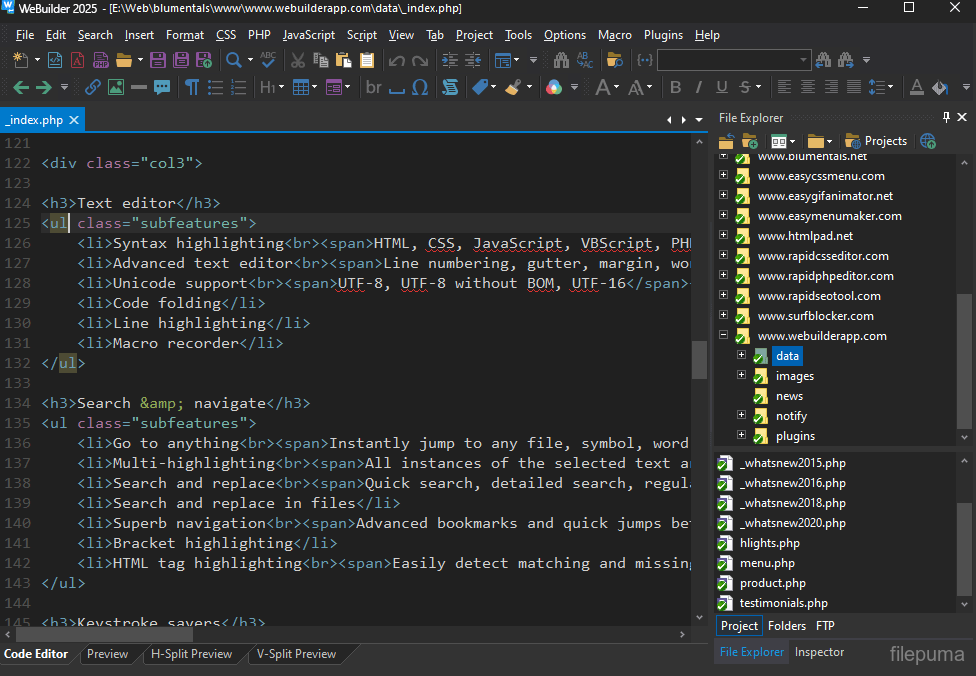Toggle italic formatting
976x676 pixels.
pyautogui.click(x=698, y=87)
